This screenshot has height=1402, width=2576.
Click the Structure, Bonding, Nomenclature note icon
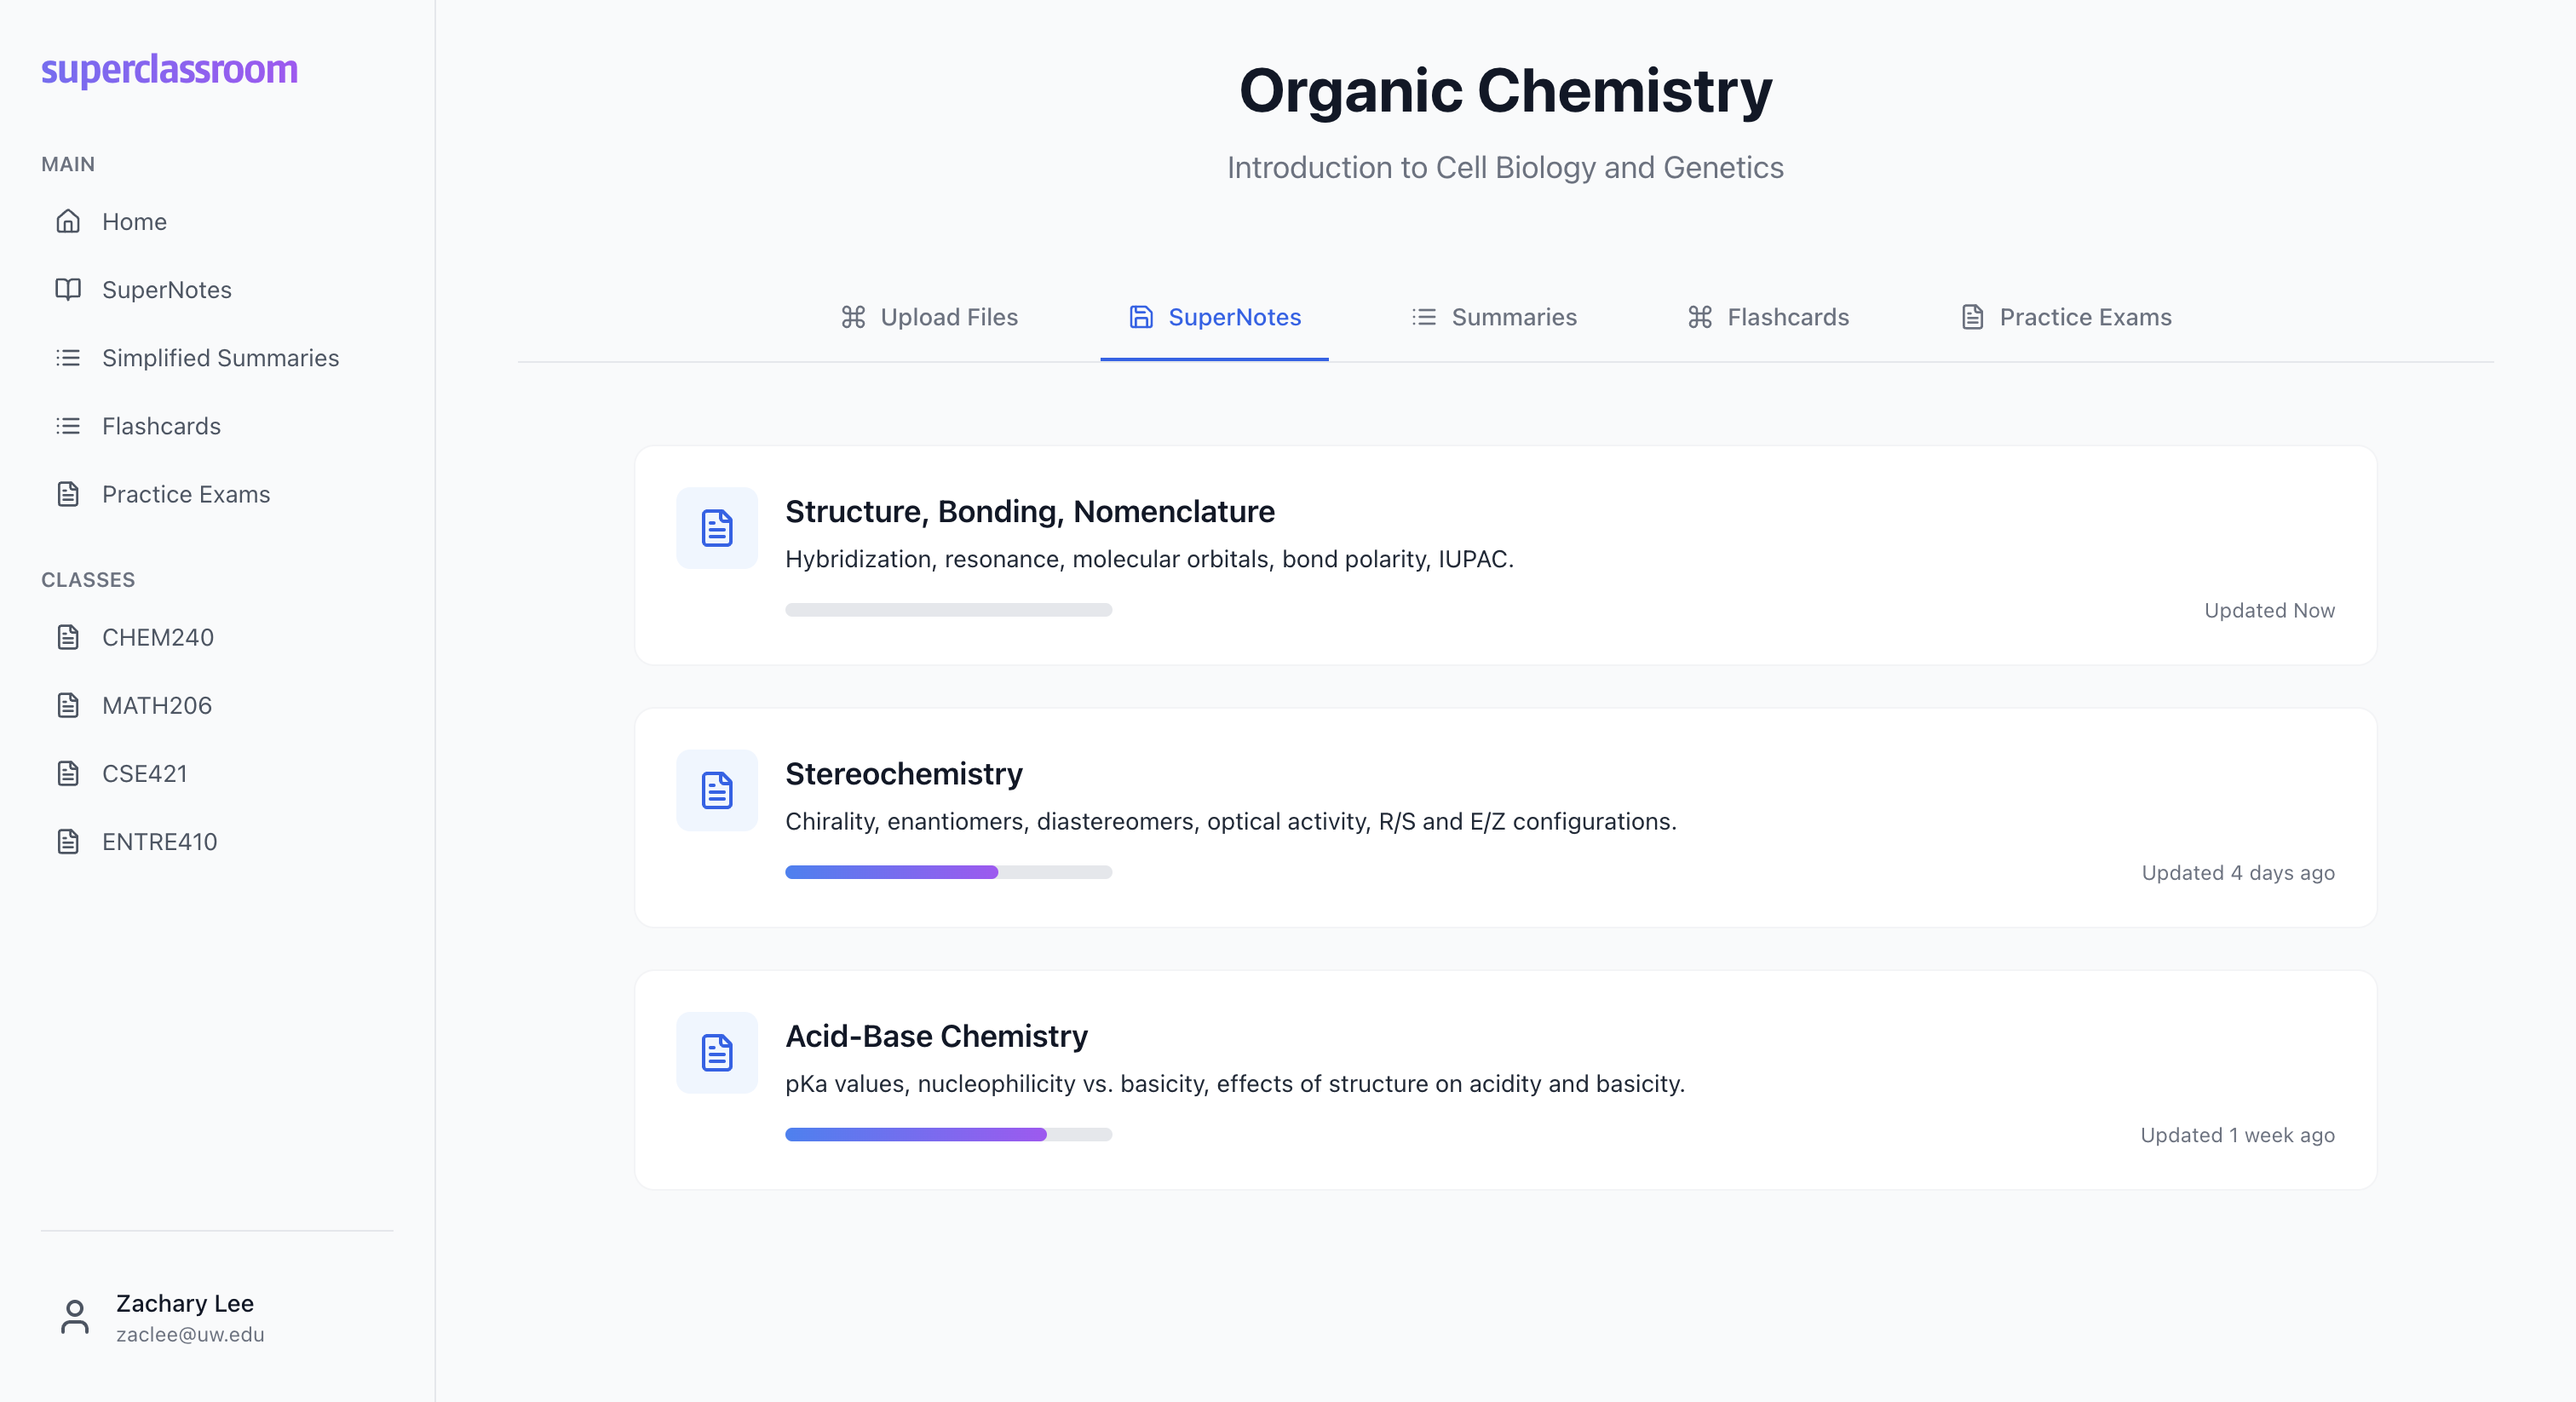click(716, 528)
